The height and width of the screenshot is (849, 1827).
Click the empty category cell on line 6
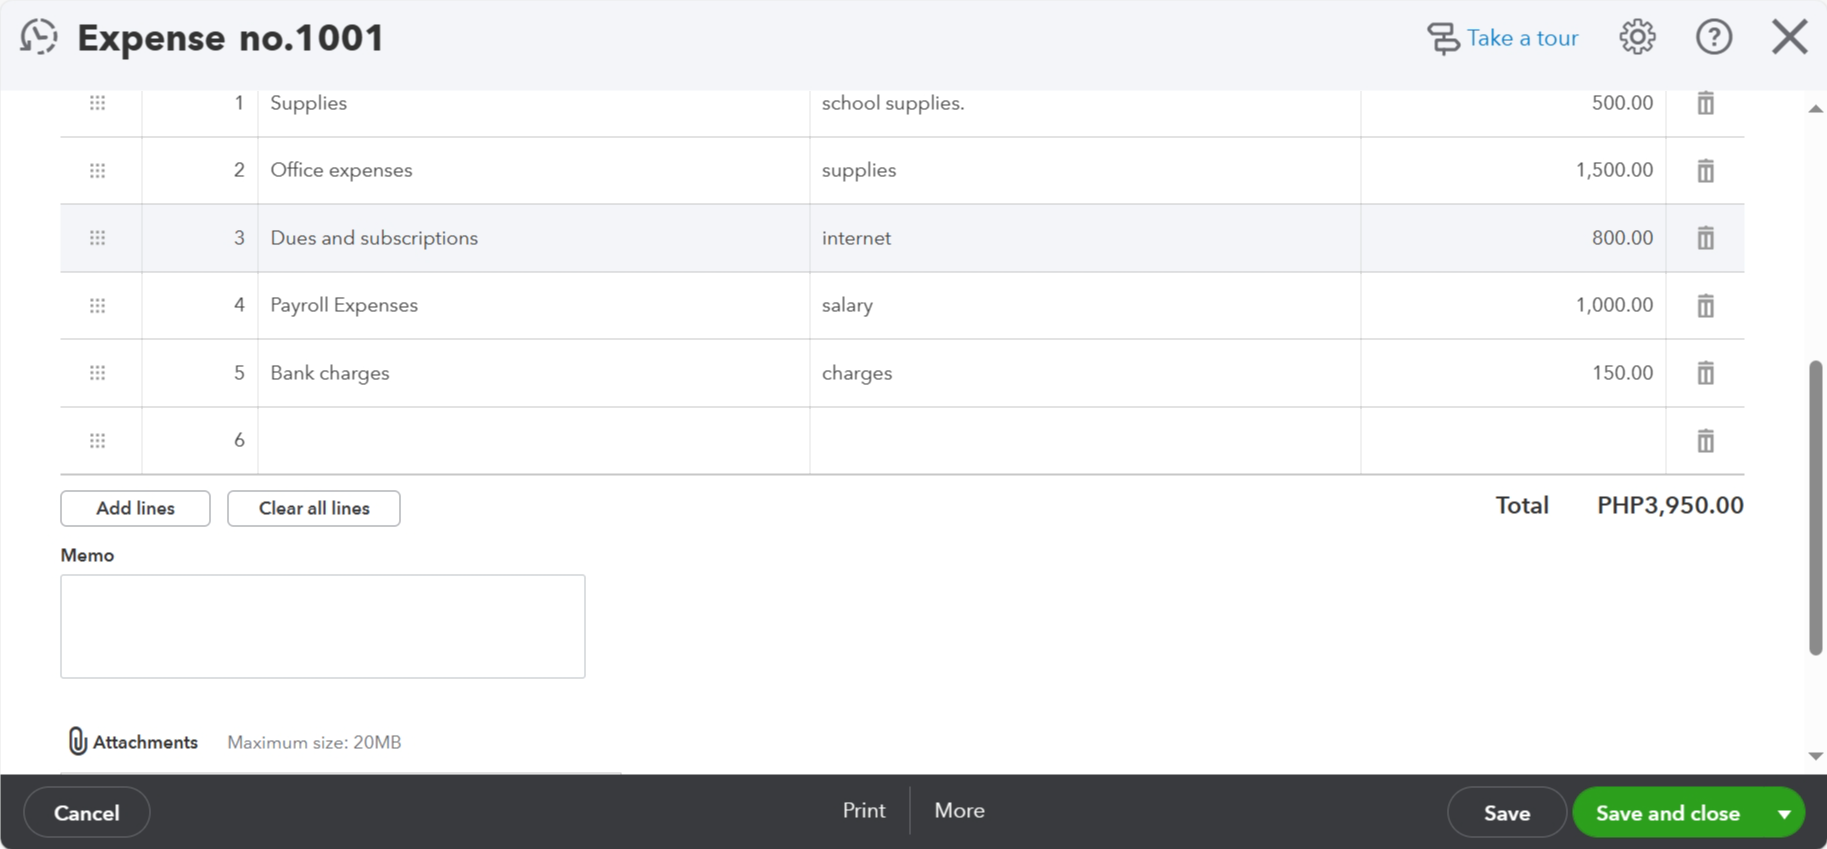point(533,441)
